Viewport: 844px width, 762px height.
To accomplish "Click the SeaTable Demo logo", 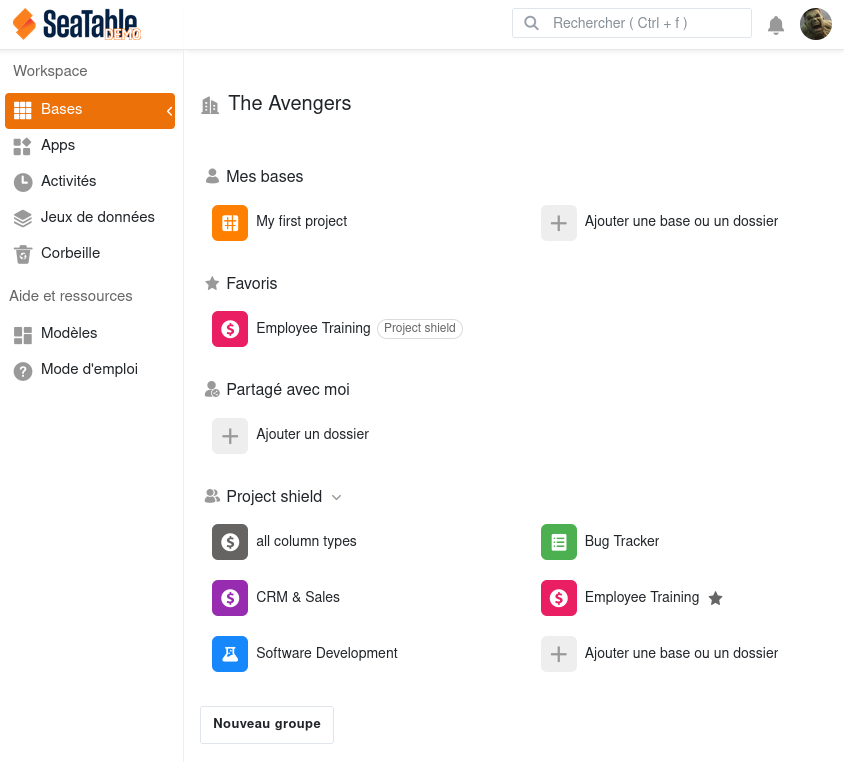I will pyautogui.click(x=77, y=24).
